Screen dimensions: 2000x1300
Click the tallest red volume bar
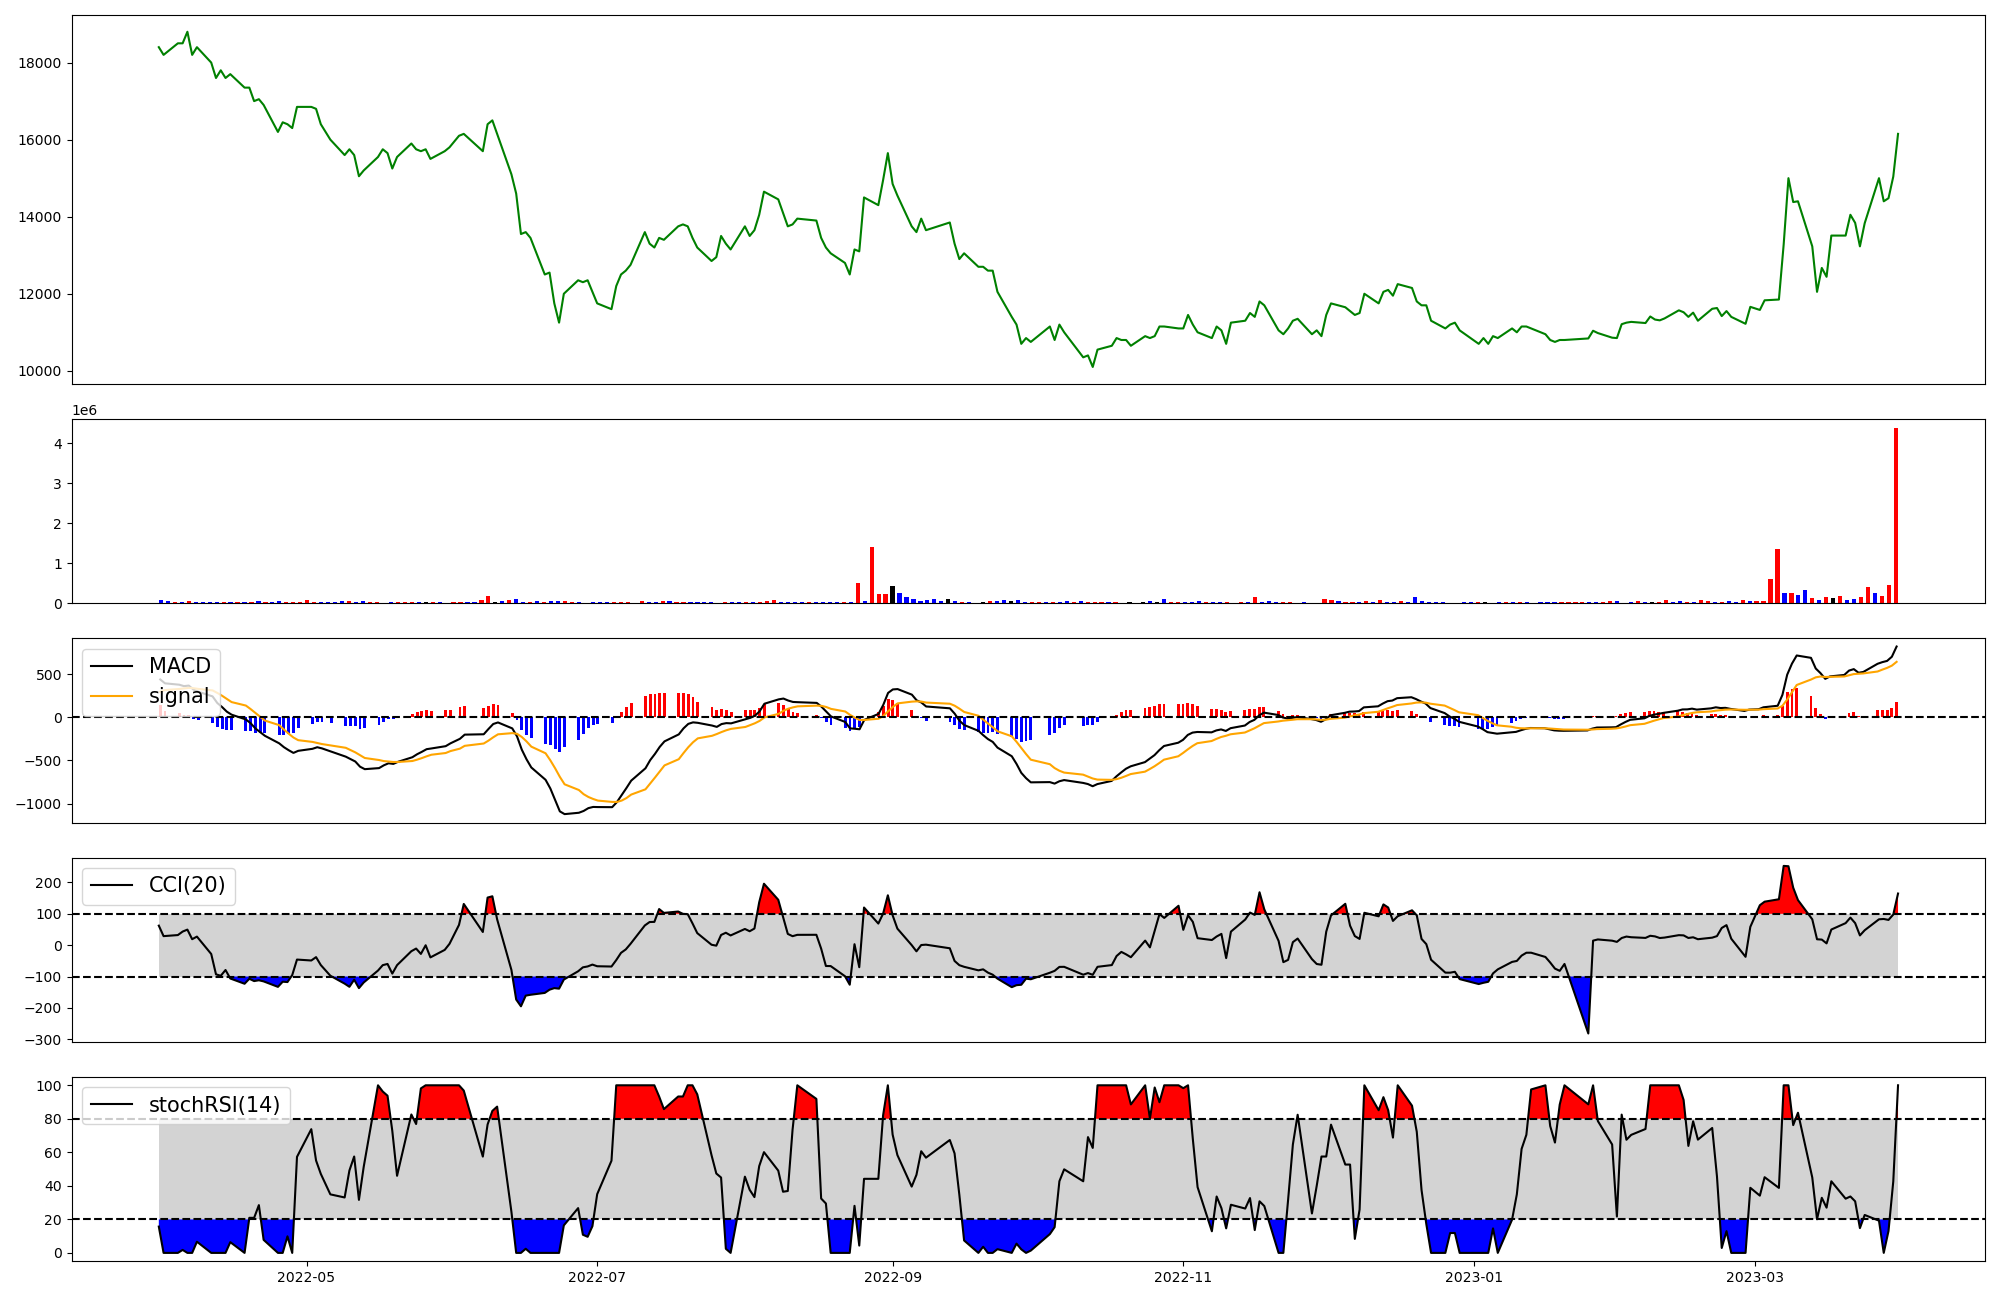pos(1895,516)
